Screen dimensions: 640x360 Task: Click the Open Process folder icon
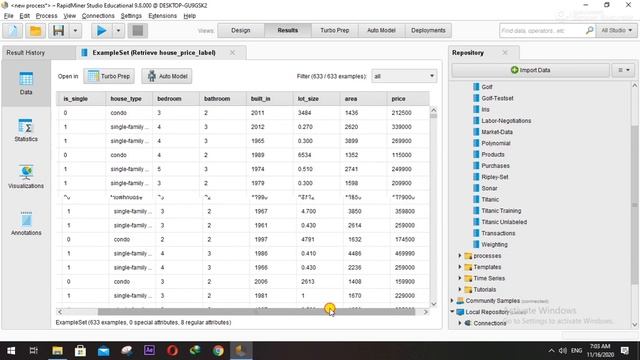tap(35, 31)
